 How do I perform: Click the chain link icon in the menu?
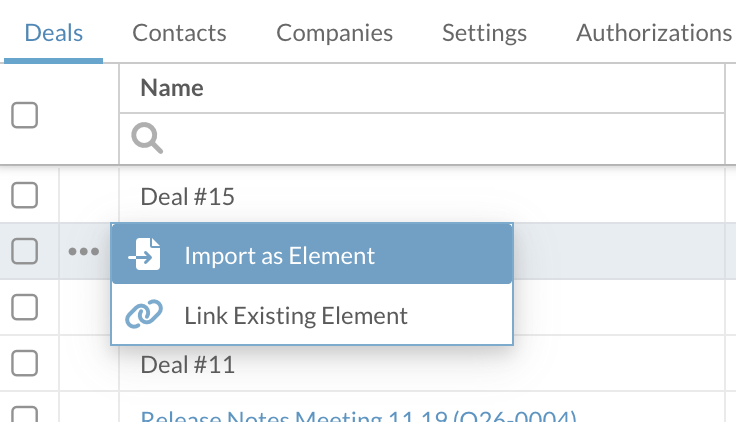click(x=144, y=315)
